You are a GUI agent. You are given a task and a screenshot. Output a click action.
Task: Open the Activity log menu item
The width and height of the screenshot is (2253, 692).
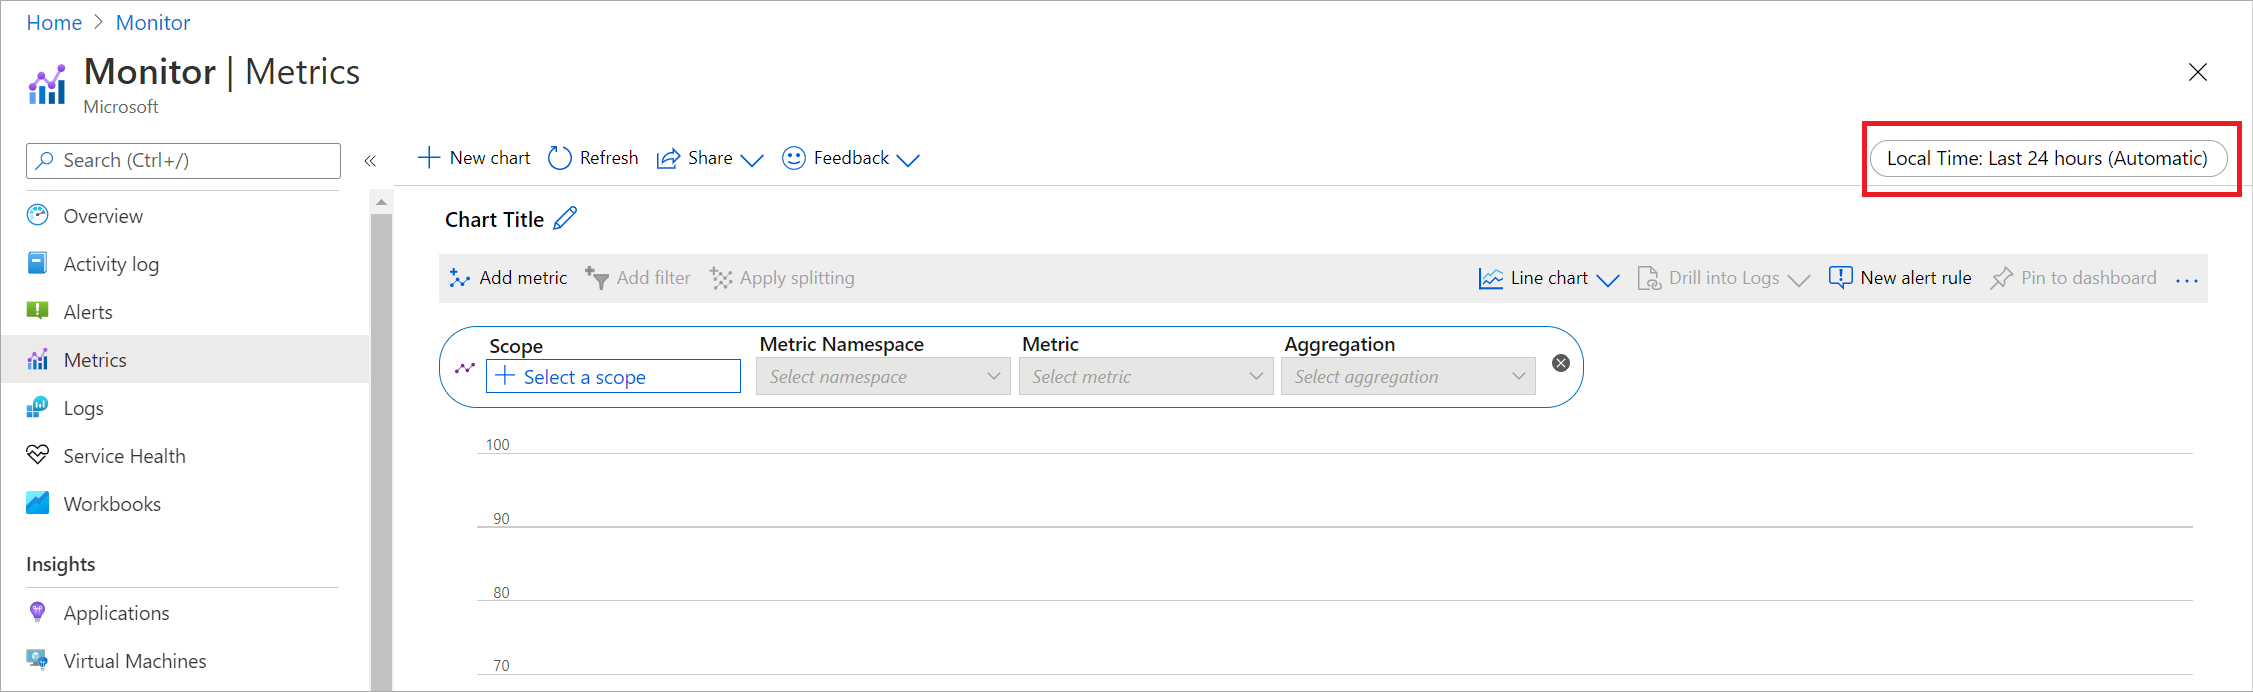[x=111, y=264]
